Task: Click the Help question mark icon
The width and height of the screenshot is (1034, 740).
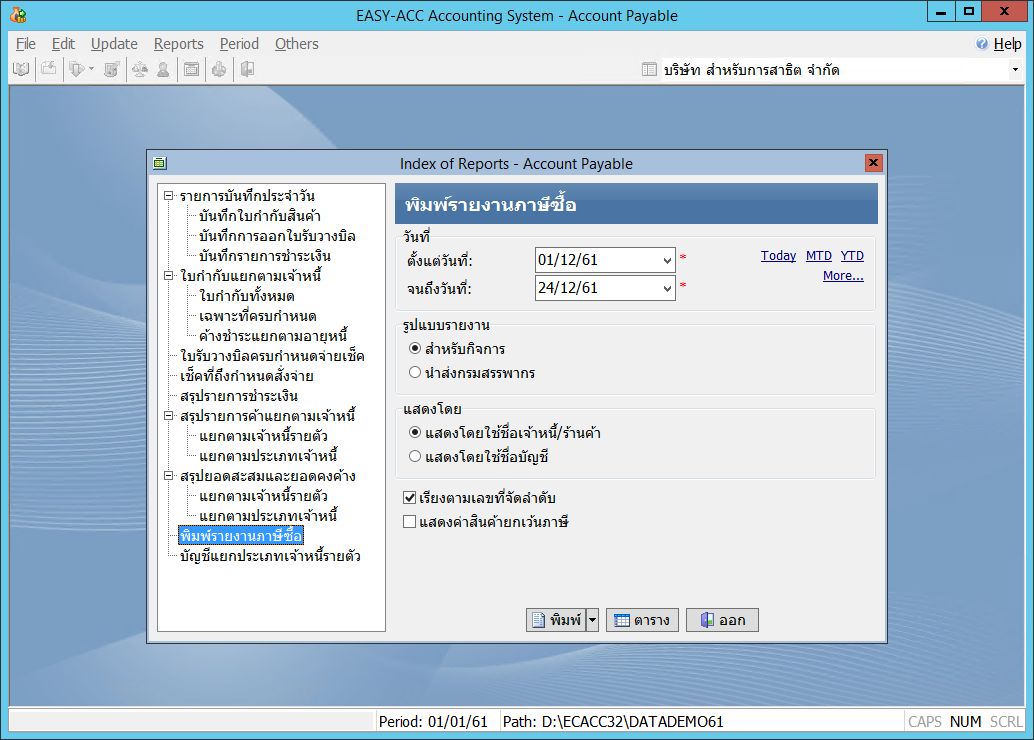Action: pyautogui.click(x=982, y=44)
